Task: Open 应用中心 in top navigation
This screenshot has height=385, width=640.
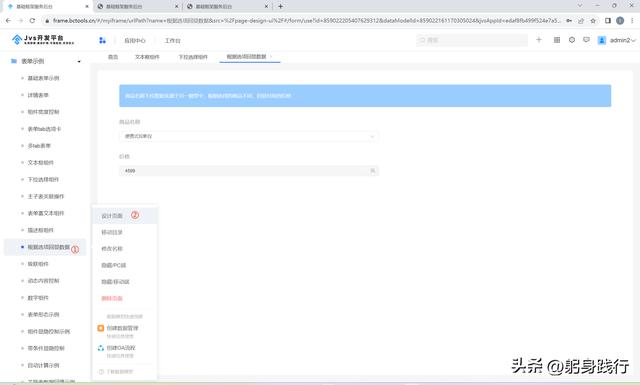Action: click(135, 40)
